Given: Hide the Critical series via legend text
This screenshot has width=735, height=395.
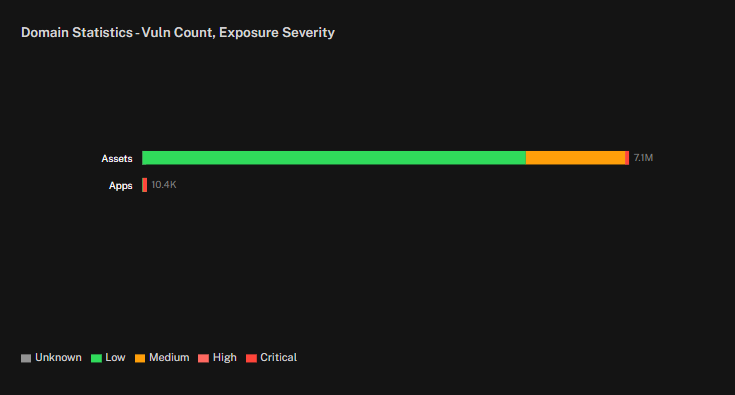Looking at the screenshot, I should pos(278,358).
